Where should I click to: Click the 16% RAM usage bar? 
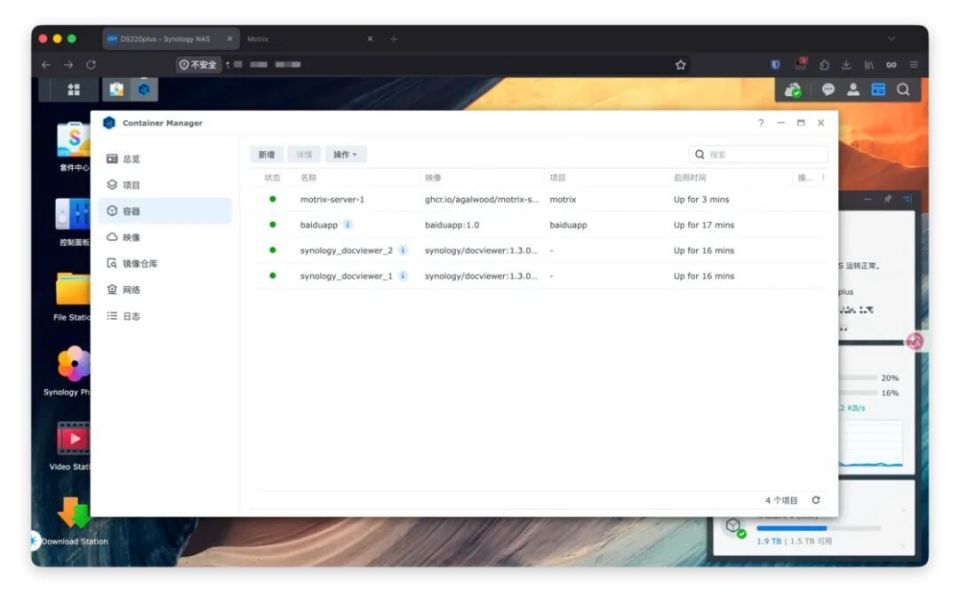click(859, 393)
